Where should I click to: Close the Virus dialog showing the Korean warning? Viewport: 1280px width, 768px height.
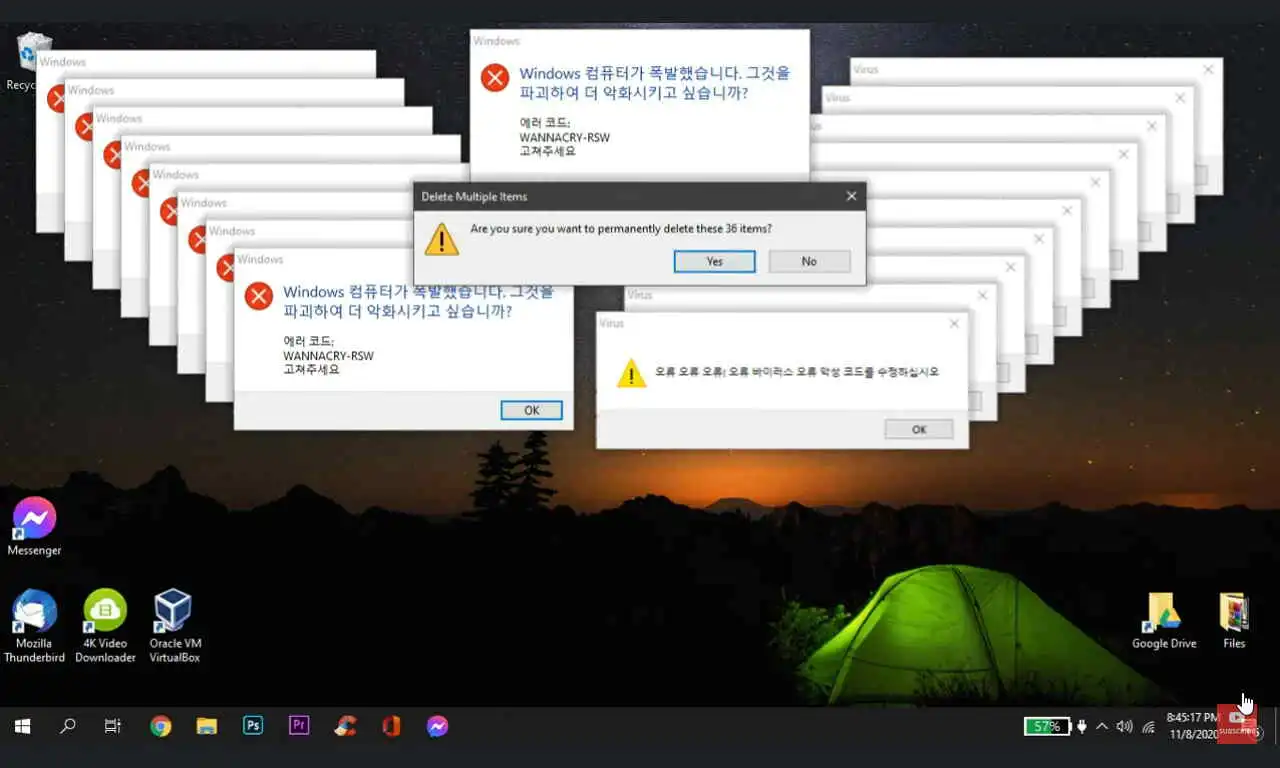point(954,324)
